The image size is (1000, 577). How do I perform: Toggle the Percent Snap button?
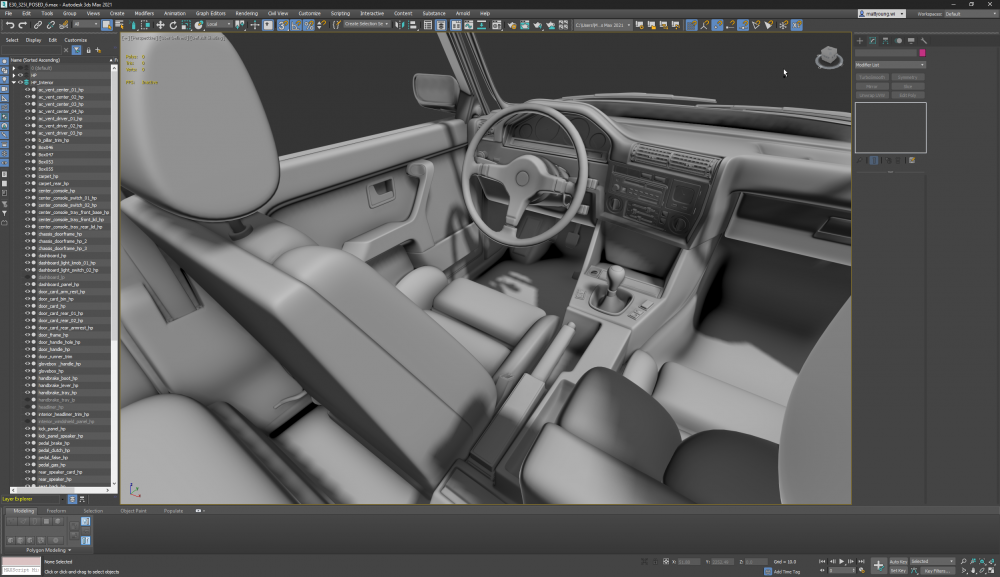tap(309, 25)
